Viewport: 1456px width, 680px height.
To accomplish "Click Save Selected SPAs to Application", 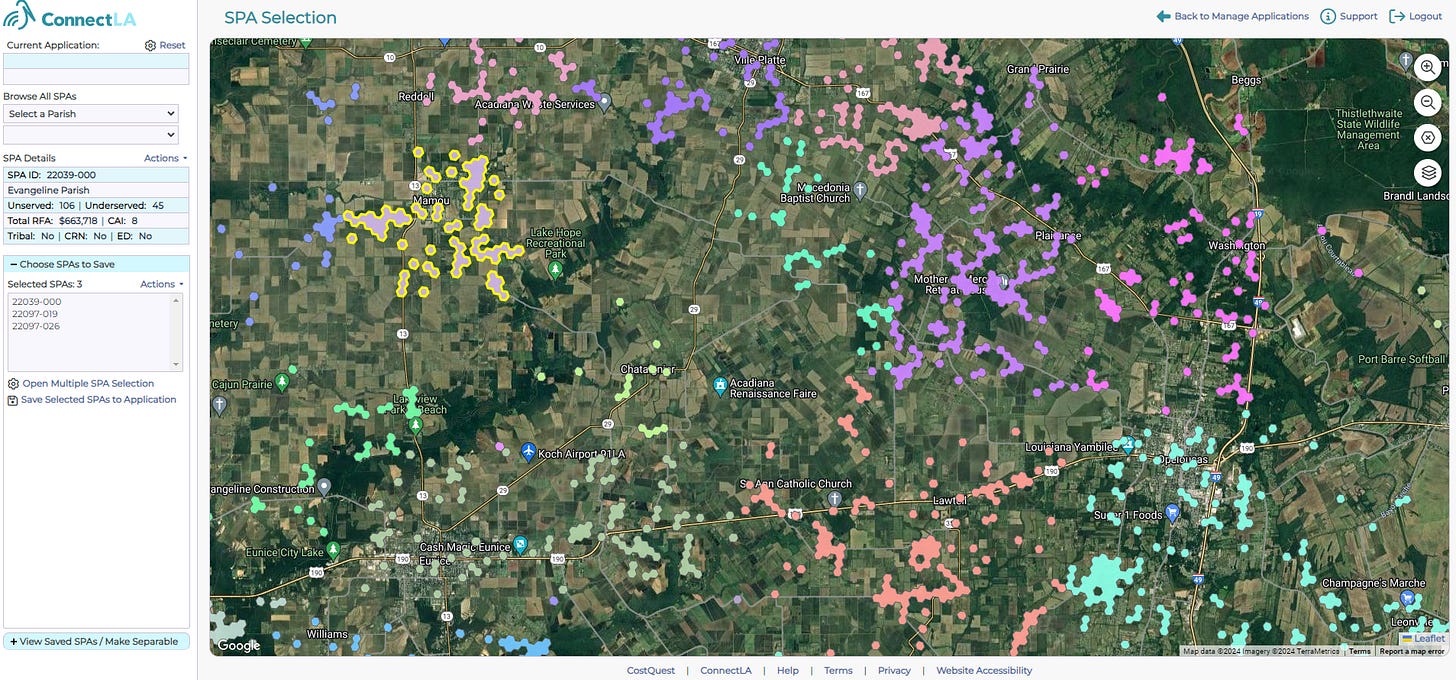I will (x=98, y=400).
